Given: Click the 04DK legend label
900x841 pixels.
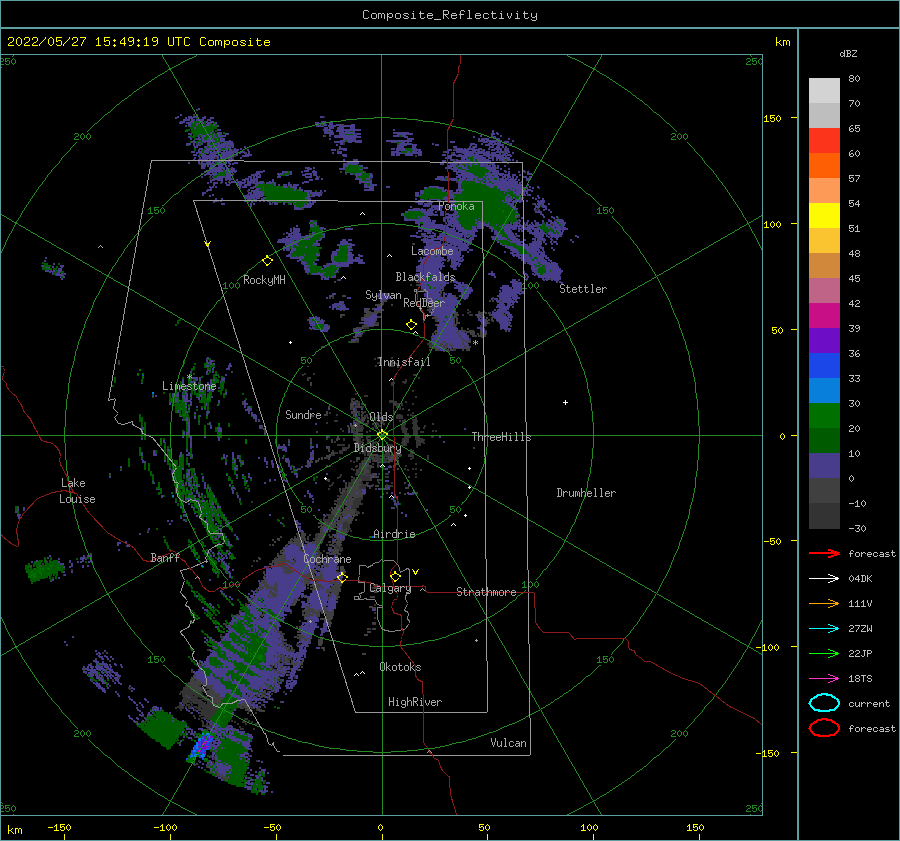Looking at the screenshot, I should 860,578.
